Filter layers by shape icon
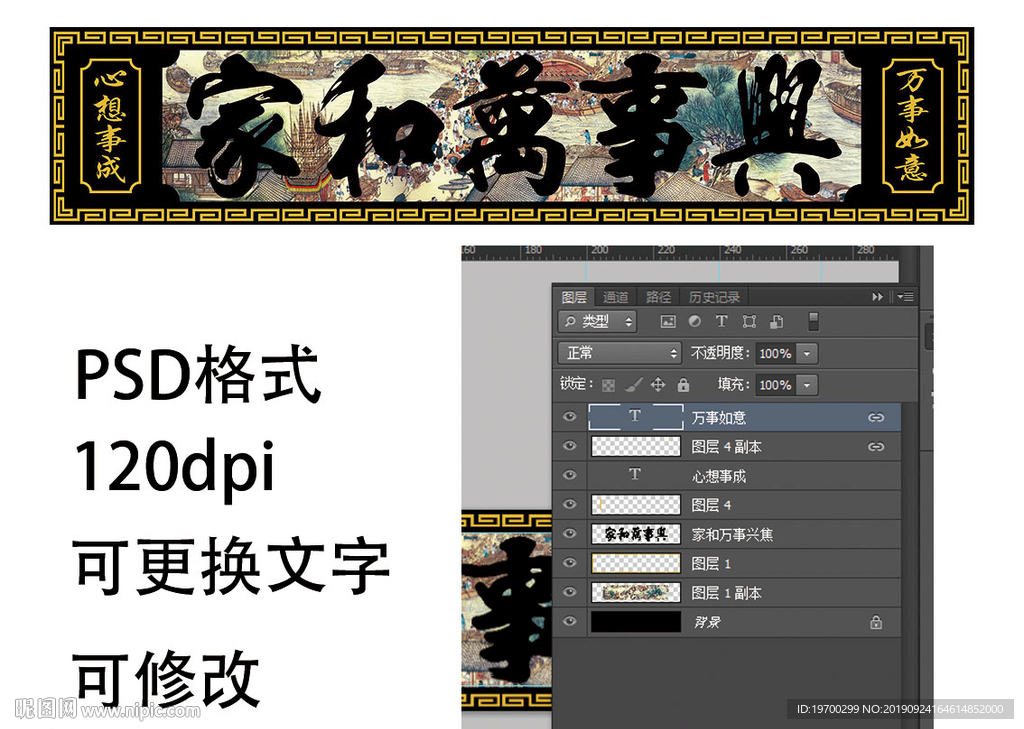1024x729 pixels. 749,321
